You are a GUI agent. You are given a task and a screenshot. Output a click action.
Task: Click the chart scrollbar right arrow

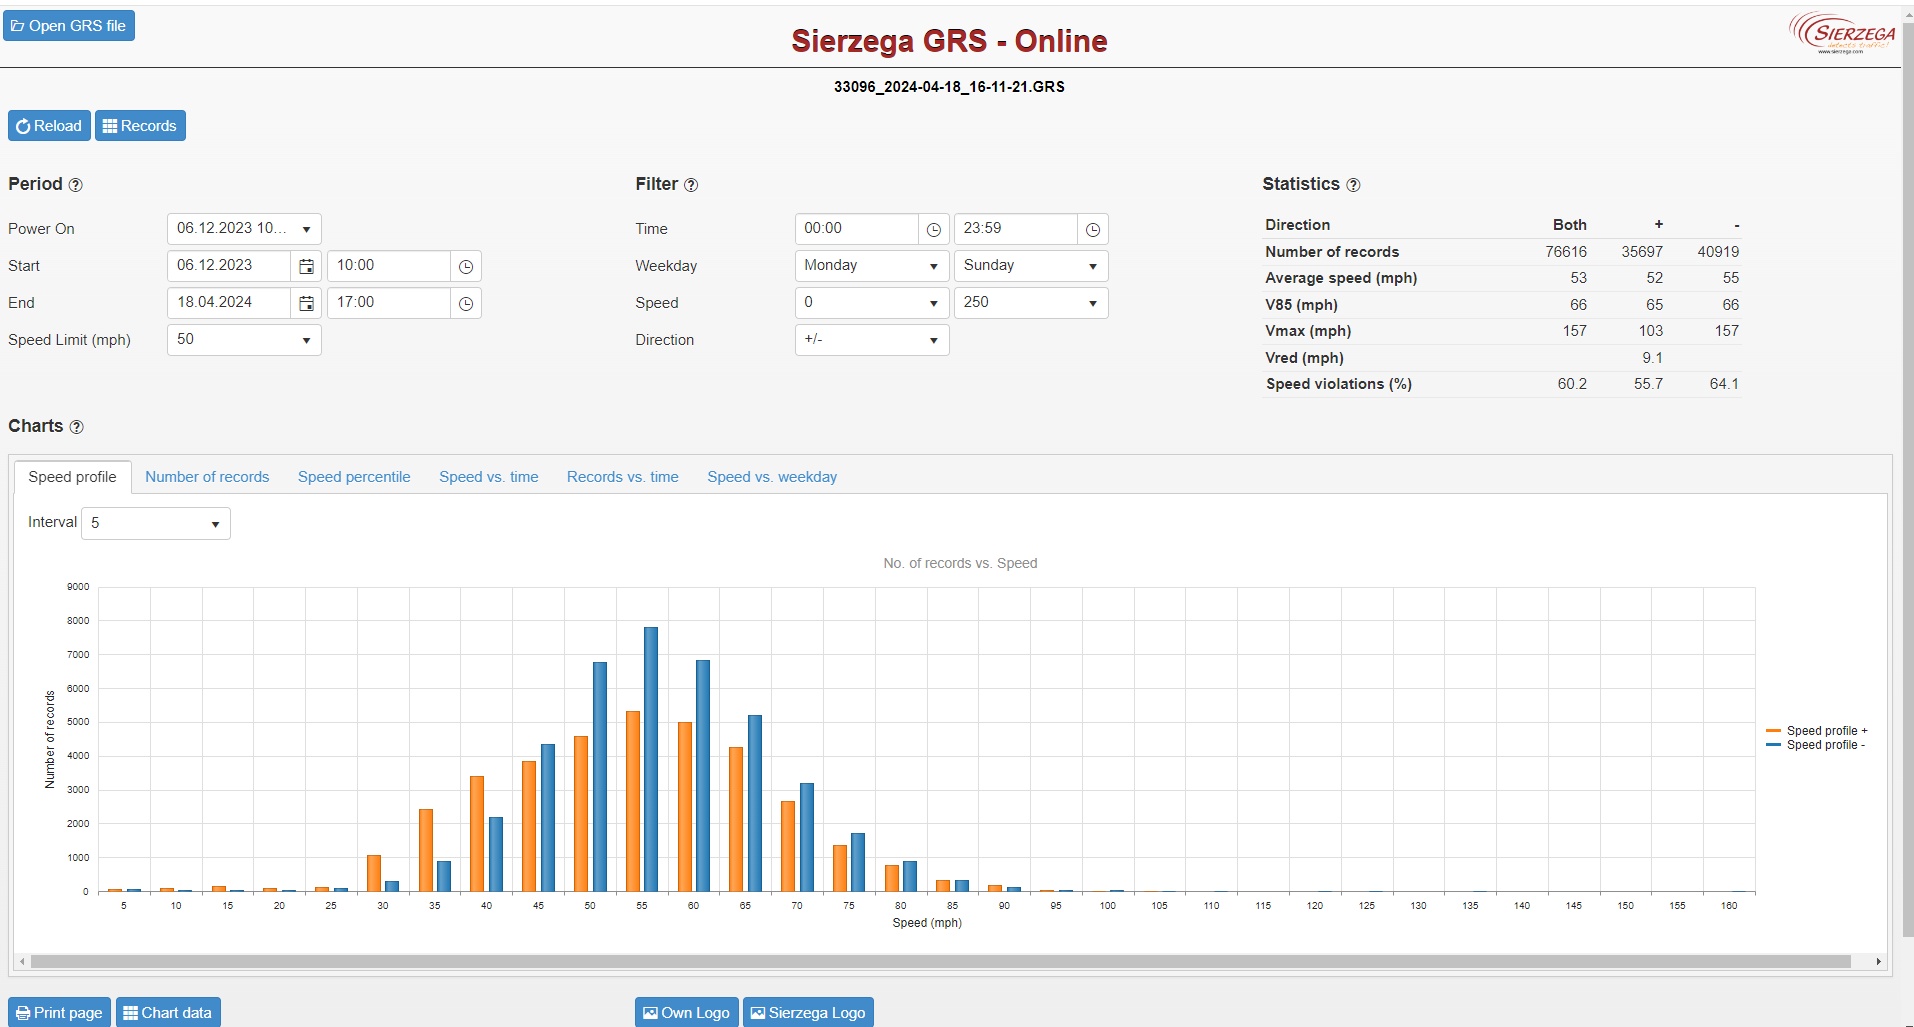1878,962
